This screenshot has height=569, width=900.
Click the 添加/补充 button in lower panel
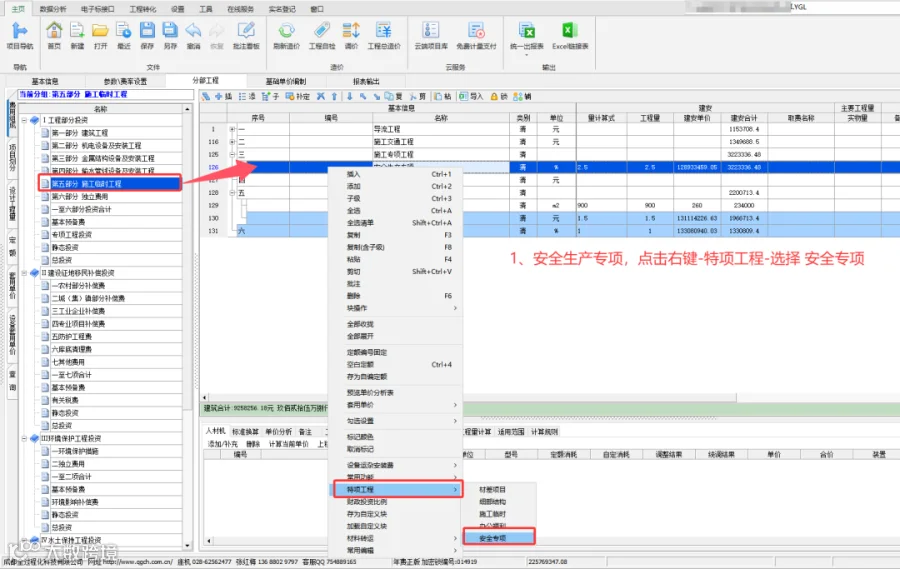pyautogui.click(x=223, y=444)
